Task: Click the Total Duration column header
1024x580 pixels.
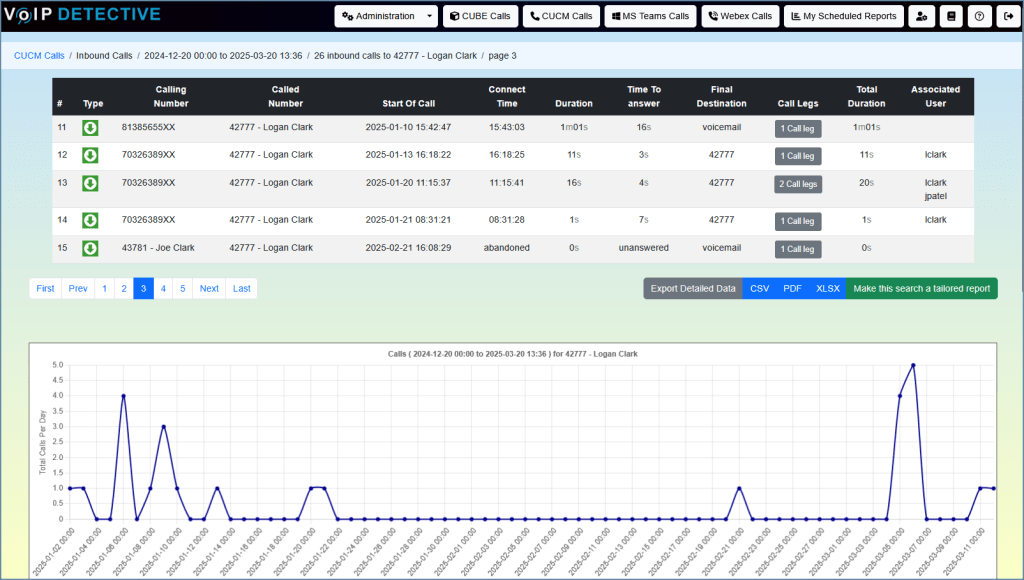Action: point(867,96)
